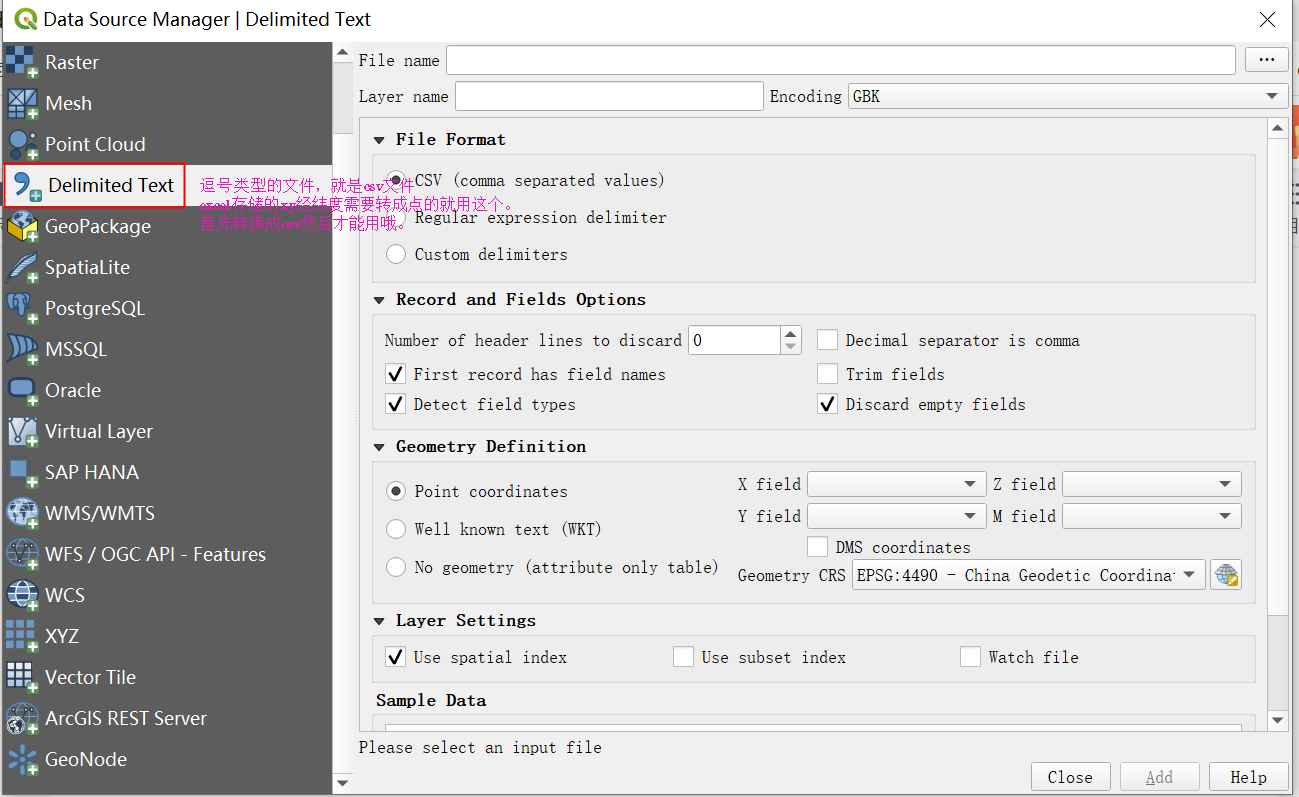The width and height of the screenshot is (1299, 797).
Task: Toggle Detect field types checkbox
Action: point(395,404)
